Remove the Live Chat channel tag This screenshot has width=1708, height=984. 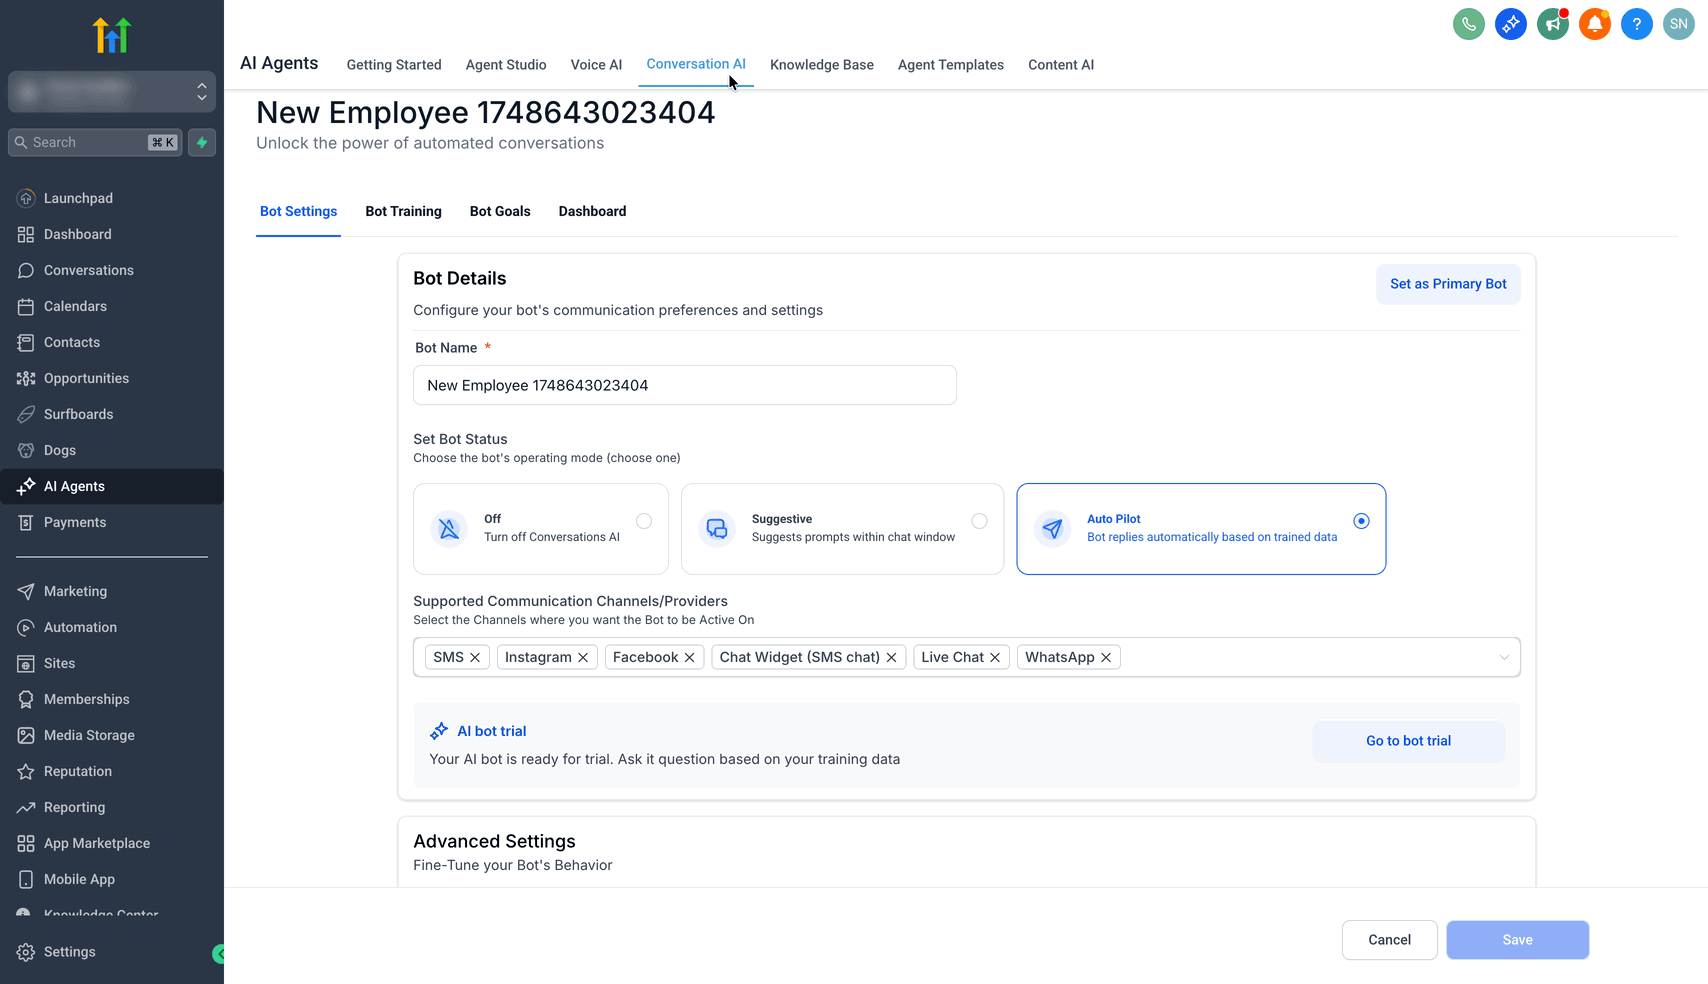click(995, 657)
